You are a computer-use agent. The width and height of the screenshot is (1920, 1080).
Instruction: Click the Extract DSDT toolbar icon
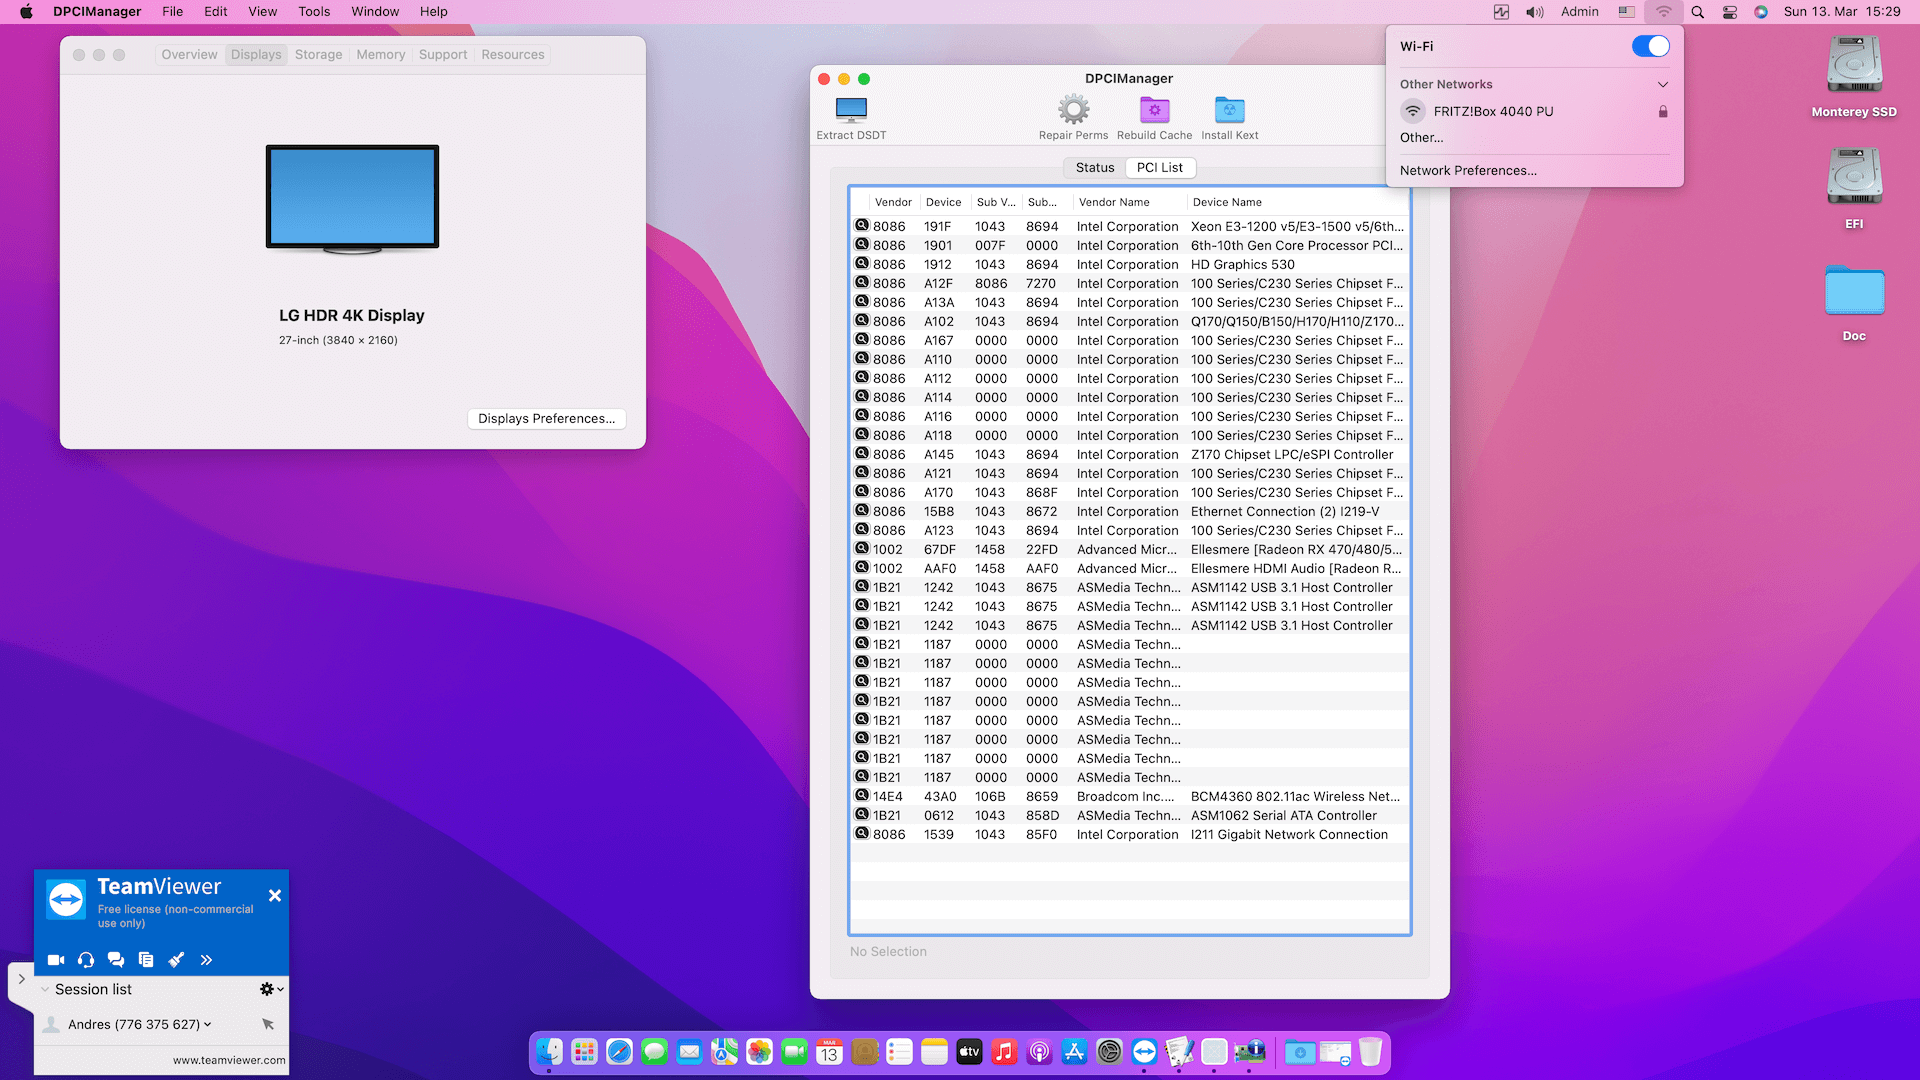(x=851, y=109)
